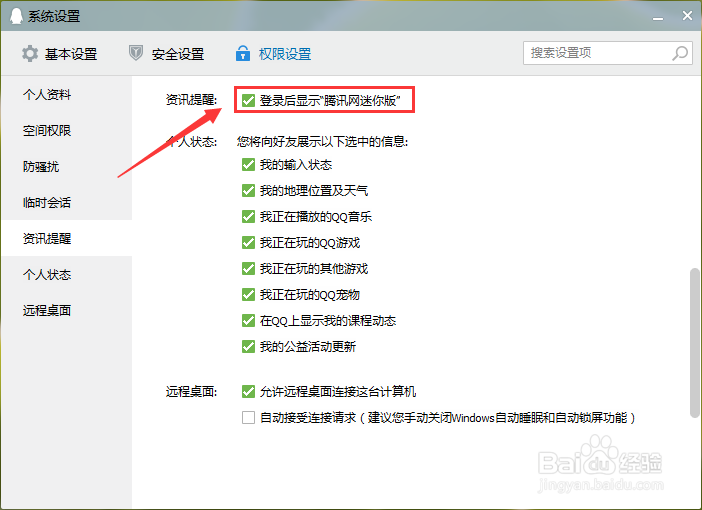The height and width of the screenshot is (510, 702).
Task: Click the blue lock icon for 权限设置
Action: click(x=243, y=53)
